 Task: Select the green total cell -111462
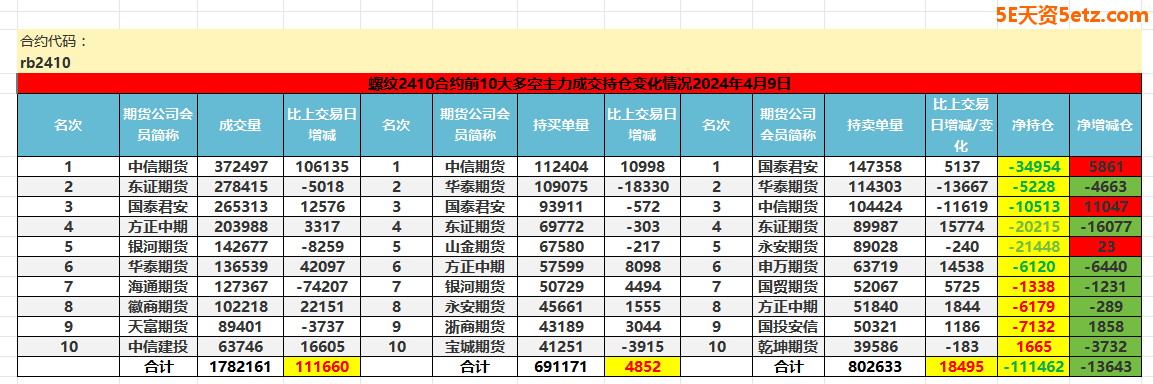point(1034,366)
